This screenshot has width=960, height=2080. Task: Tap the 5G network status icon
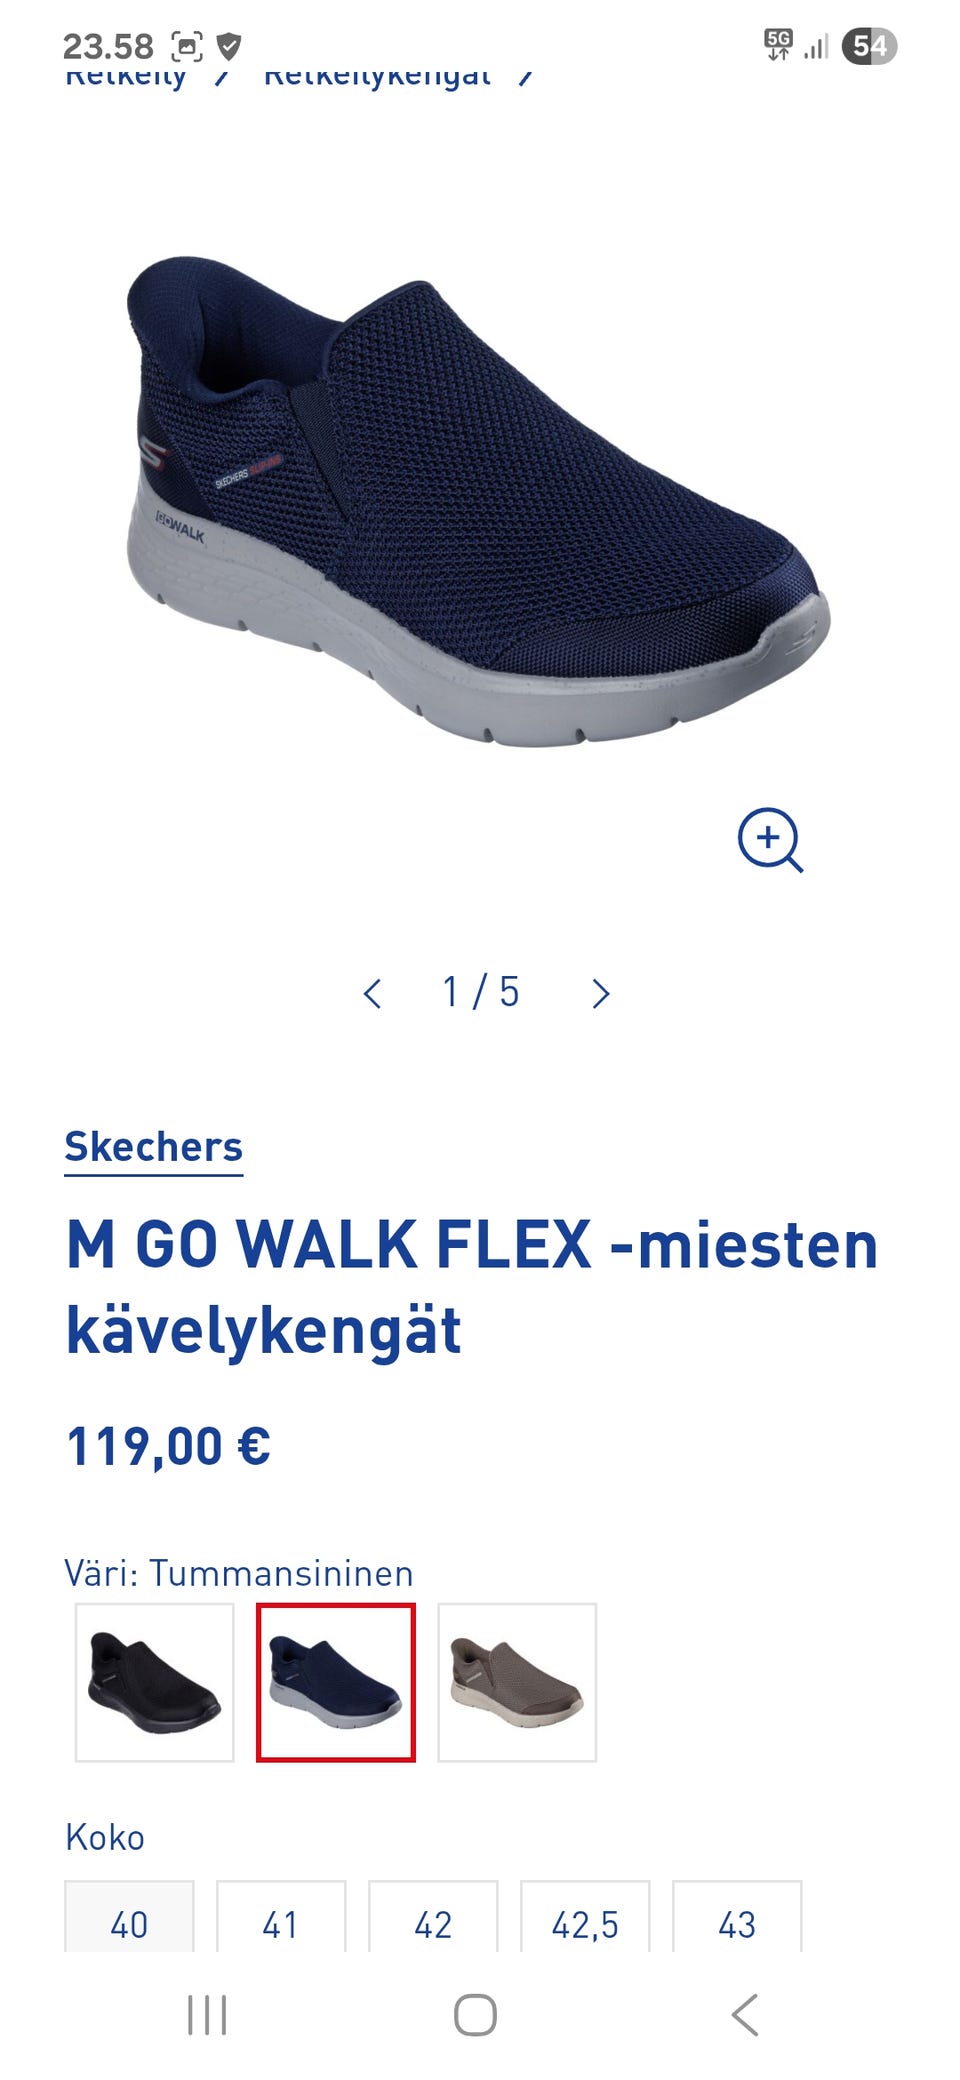click(778, 45)
